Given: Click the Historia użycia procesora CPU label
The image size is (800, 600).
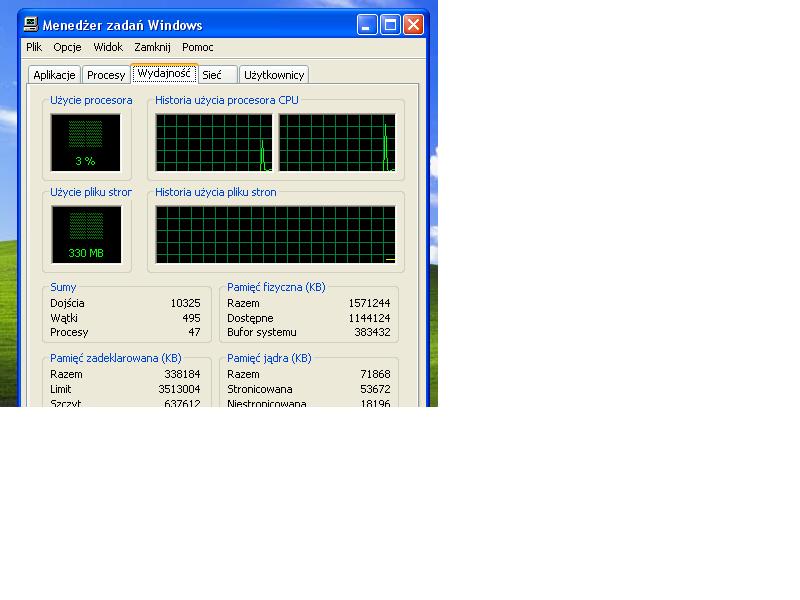Looking at the screenshot, I should pyautogui.click(x=227, y=100).
